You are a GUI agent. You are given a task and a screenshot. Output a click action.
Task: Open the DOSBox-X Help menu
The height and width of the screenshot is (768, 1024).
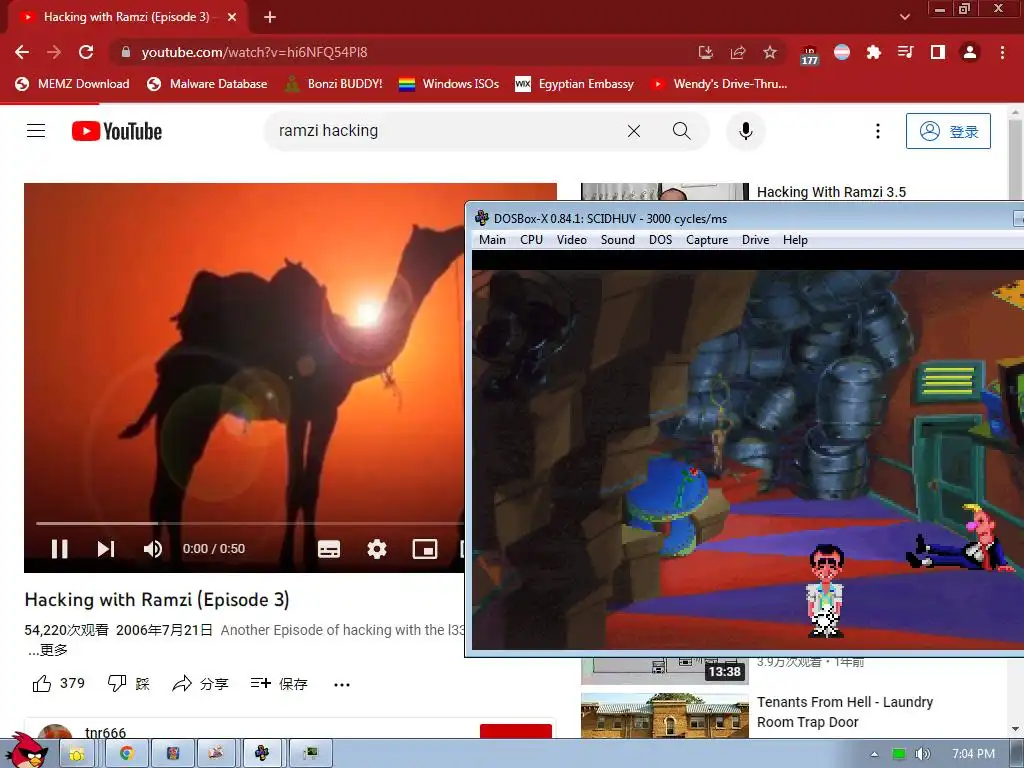coord(795,240)
